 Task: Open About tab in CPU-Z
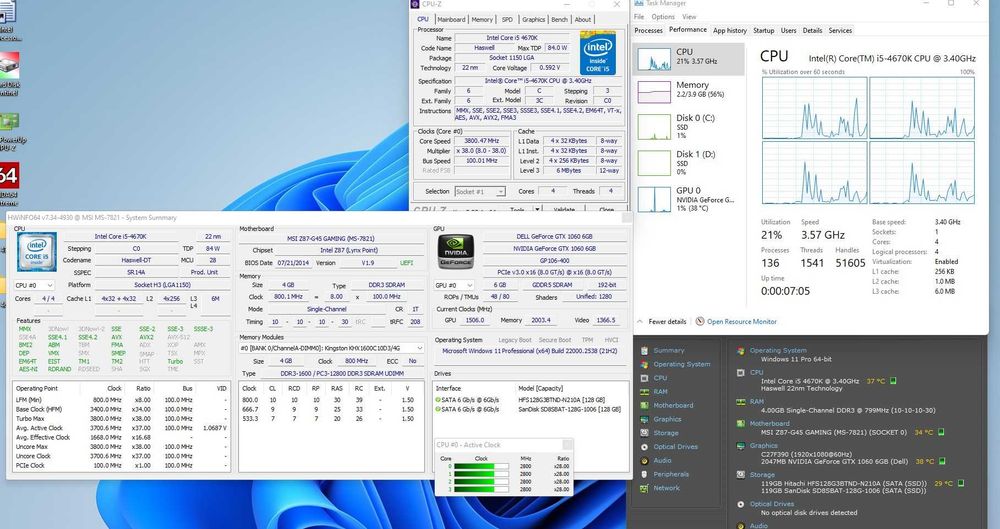[x=583, y=20]
